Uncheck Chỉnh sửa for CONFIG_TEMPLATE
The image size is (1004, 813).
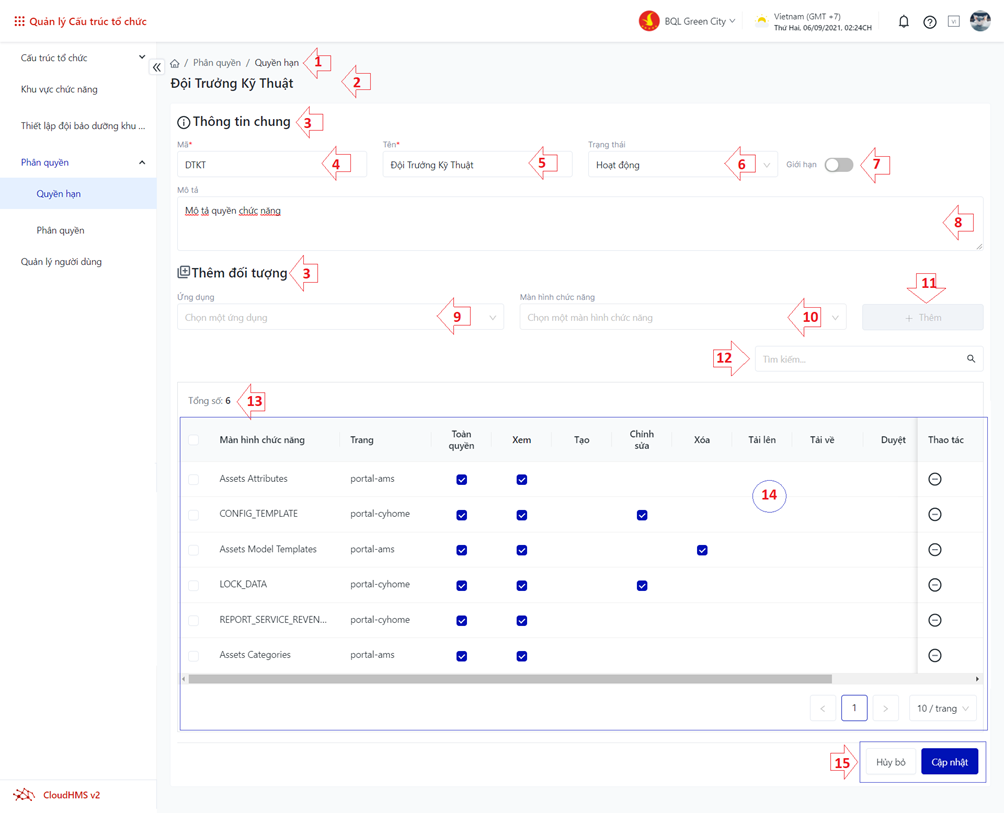(x=642, y=515)
